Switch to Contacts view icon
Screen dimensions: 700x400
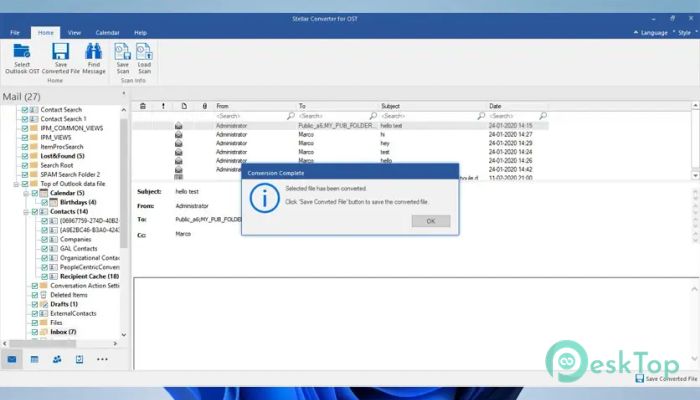point(57,359)
